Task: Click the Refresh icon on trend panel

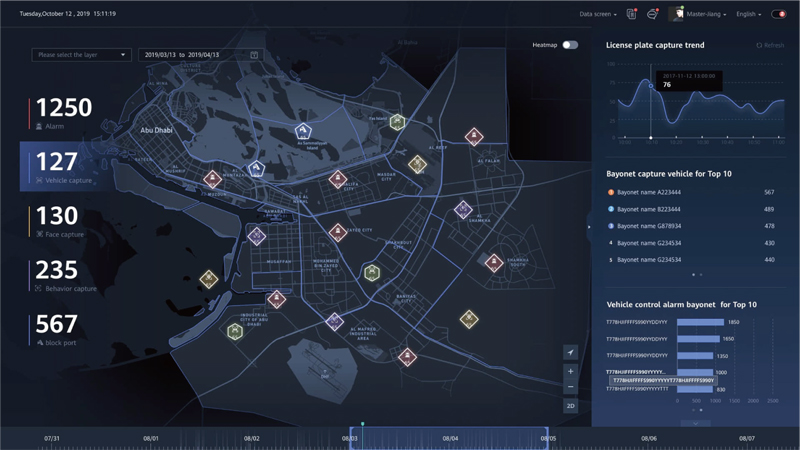Action: point(759,46)
